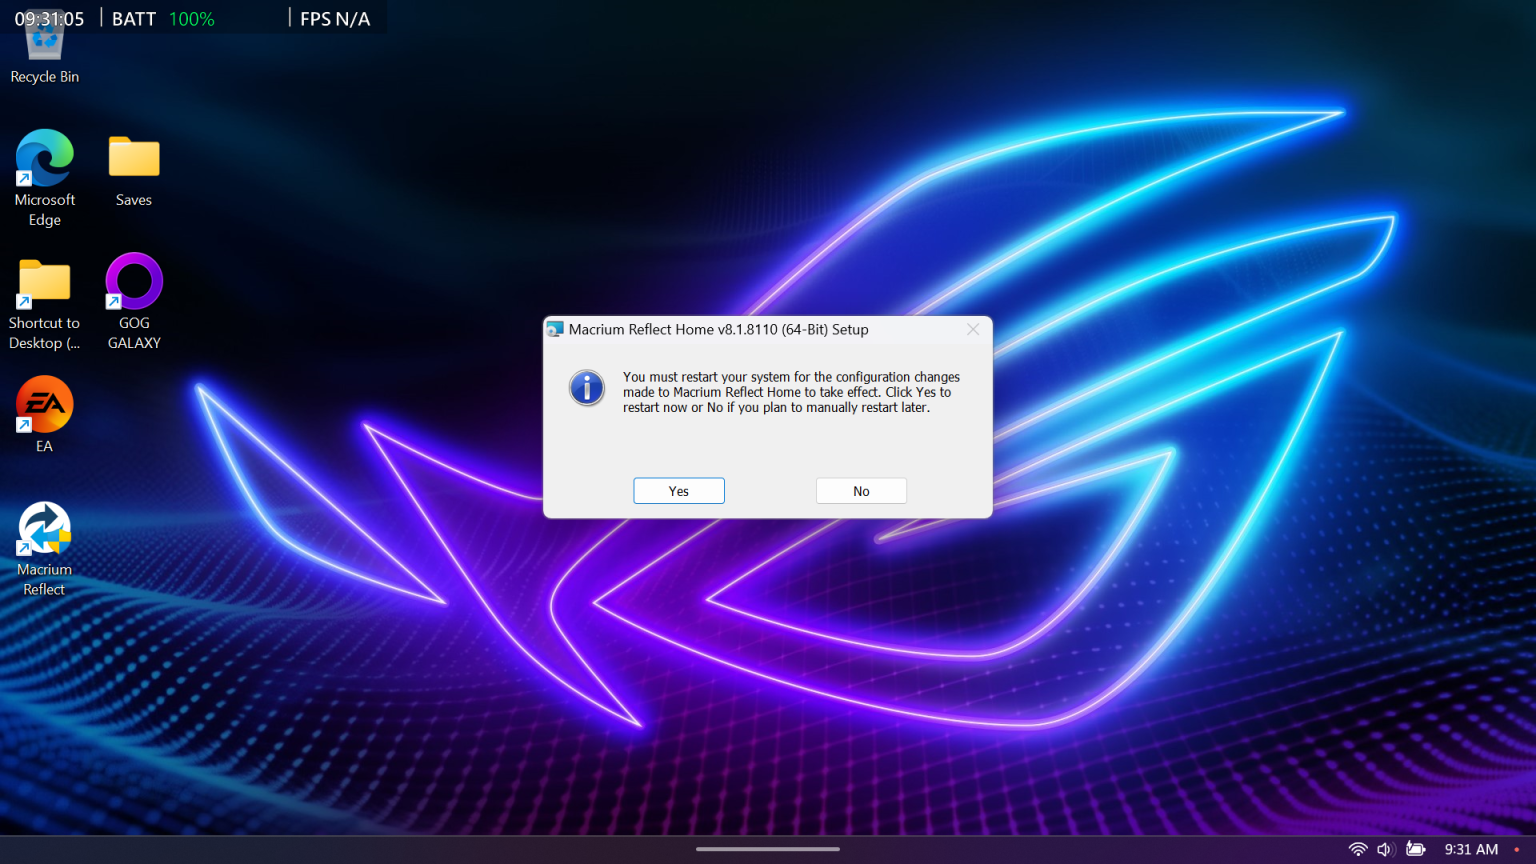Open the Shortcut to Desktop folder
This screenshot has height=864, width=1536.
point(44,281)
